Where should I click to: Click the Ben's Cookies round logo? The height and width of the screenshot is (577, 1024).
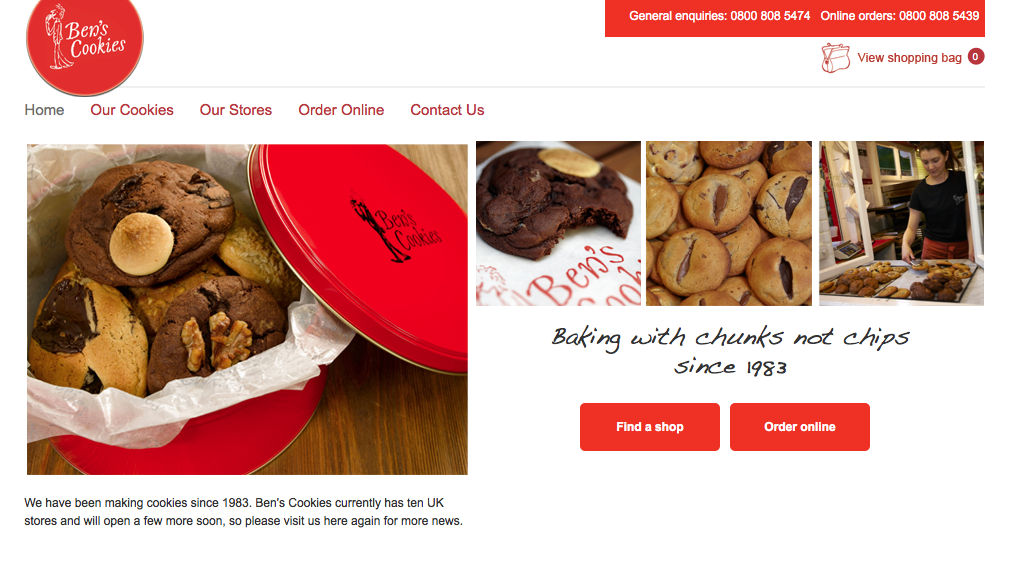click(84, 44)
